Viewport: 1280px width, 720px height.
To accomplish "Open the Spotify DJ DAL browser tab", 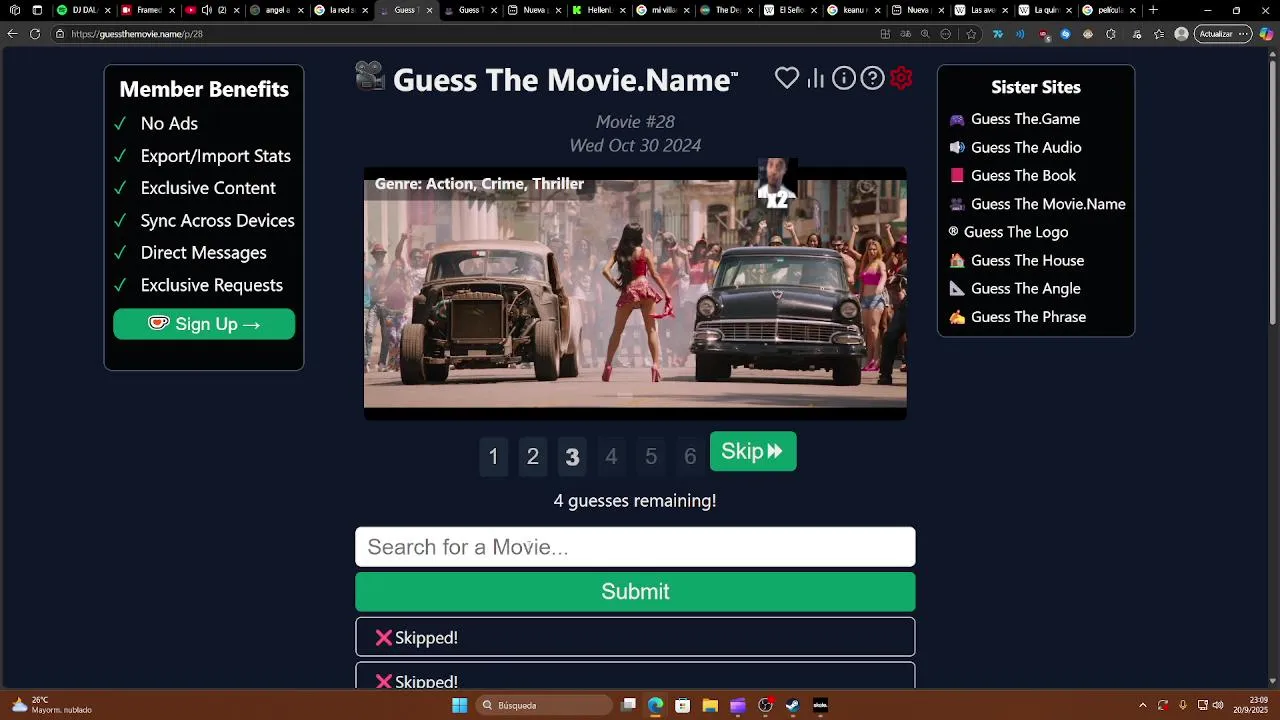I will point(82,10).
